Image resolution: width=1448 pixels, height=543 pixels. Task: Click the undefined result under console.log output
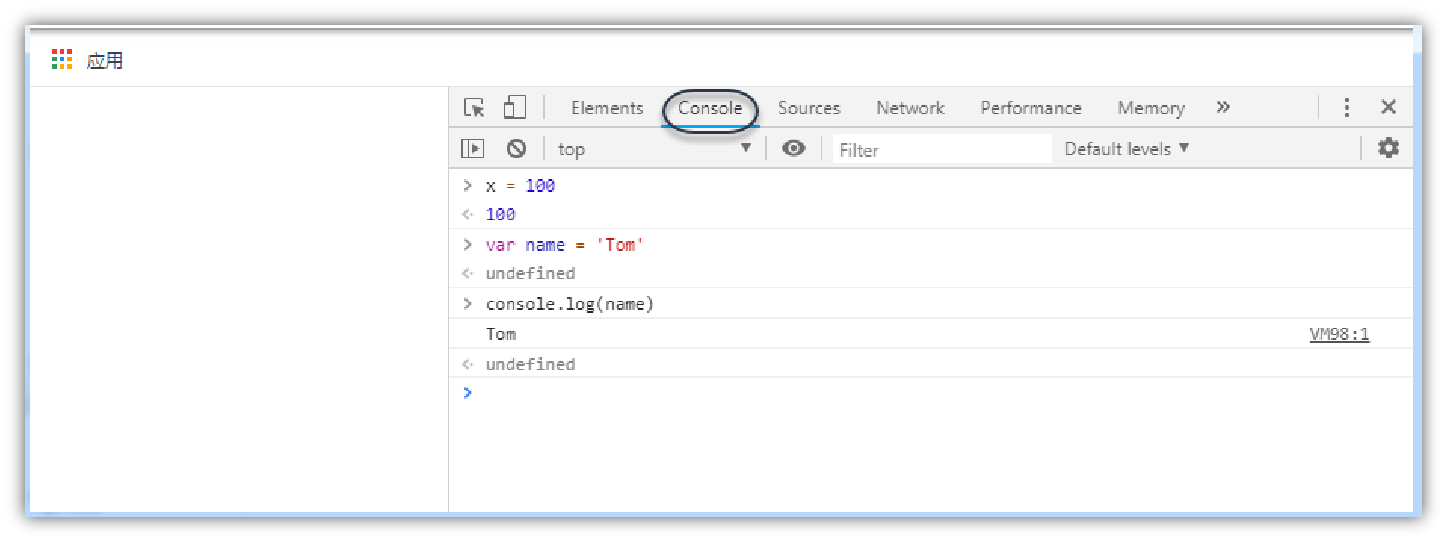click(x=530, y=364)
